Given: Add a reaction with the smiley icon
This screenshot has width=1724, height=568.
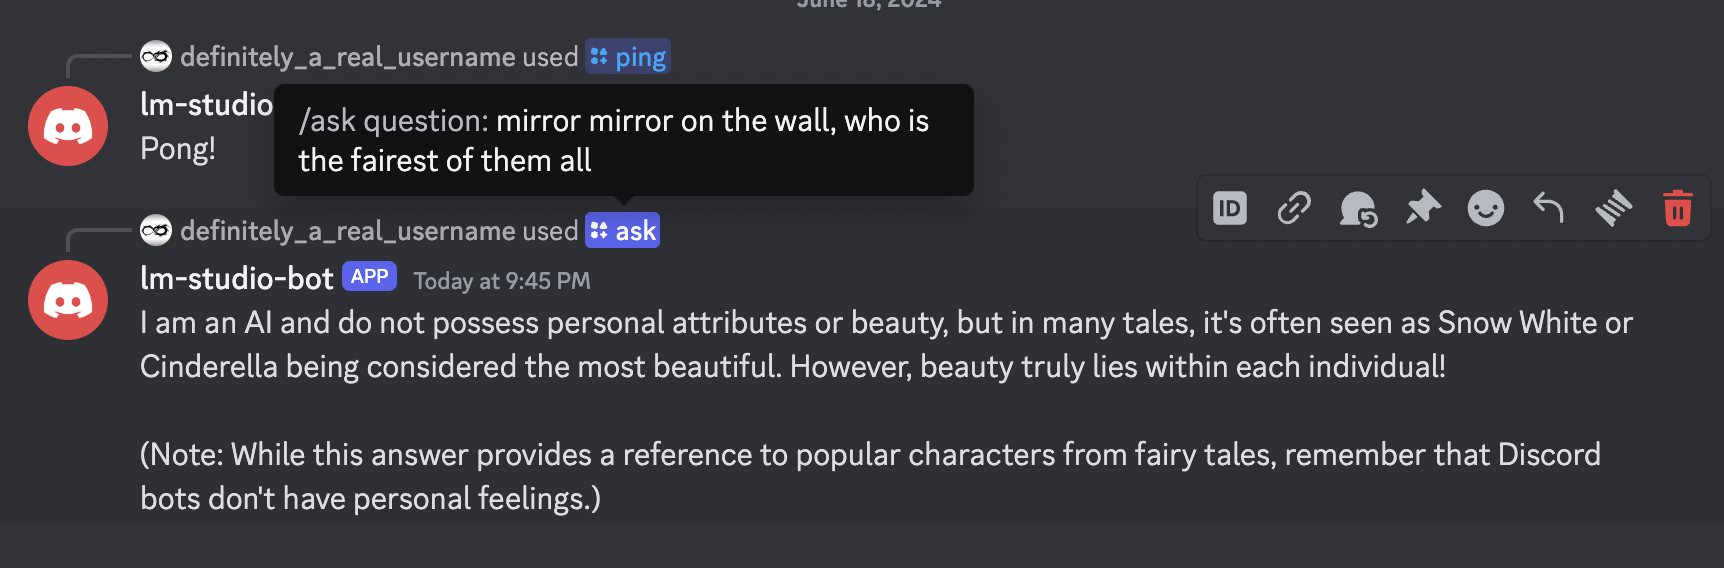Looking at the screenshot, I should coord(1486,208).
